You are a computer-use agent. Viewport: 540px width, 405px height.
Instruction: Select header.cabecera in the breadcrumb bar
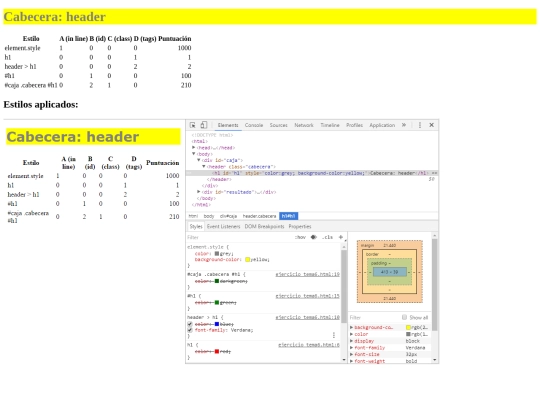coord(259,216)
